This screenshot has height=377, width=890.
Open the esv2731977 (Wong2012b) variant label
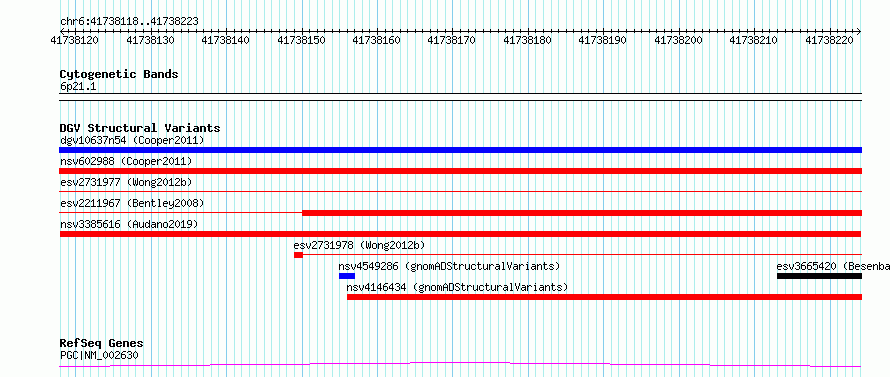[126, 182]
